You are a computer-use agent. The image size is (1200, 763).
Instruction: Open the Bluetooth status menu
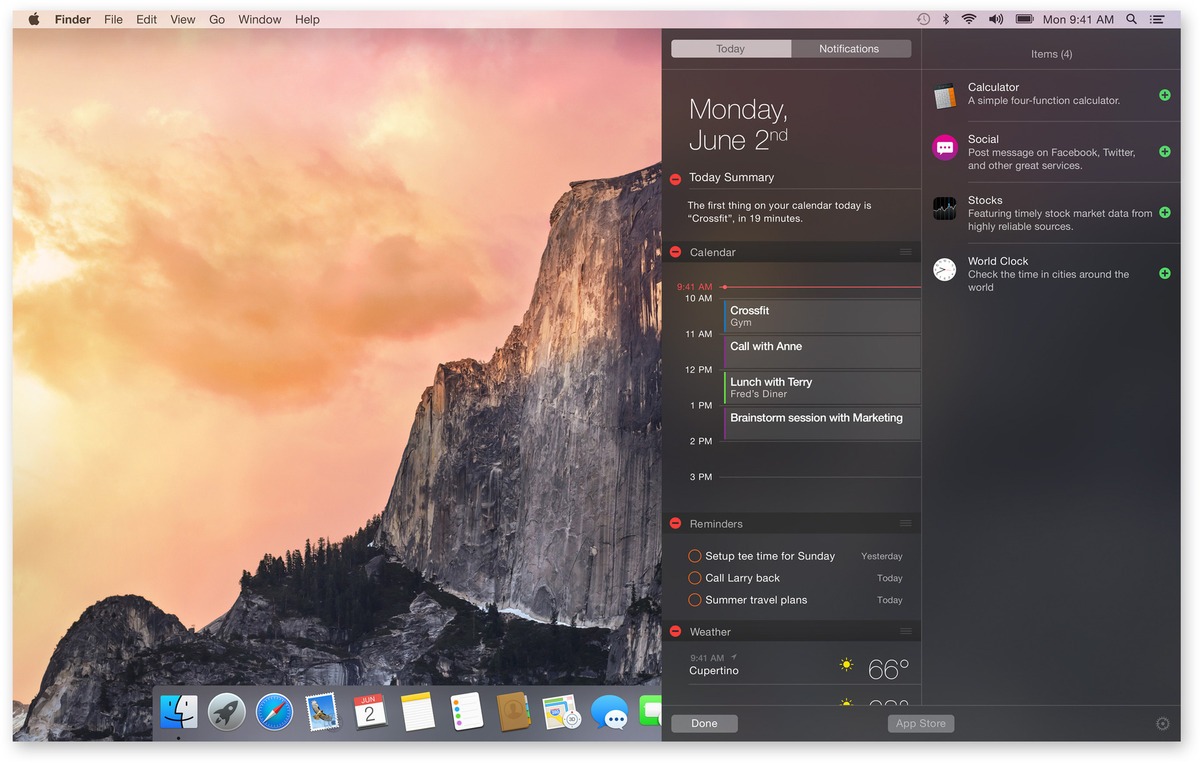pos(945,18)
